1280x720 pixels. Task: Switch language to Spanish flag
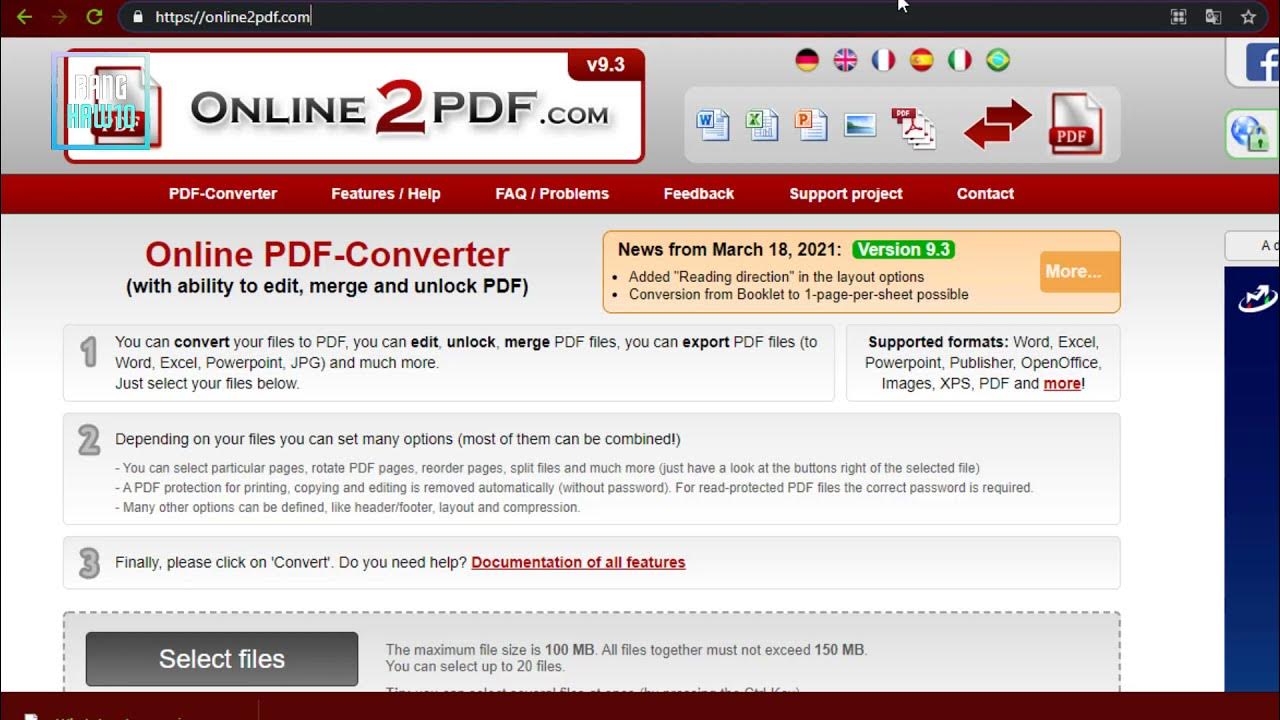[x=921, y=60]
